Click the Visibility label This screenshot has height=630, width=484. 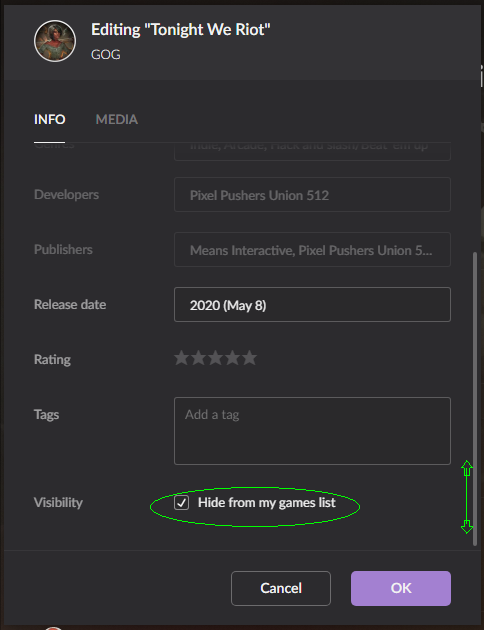click(x=58, y=503)
